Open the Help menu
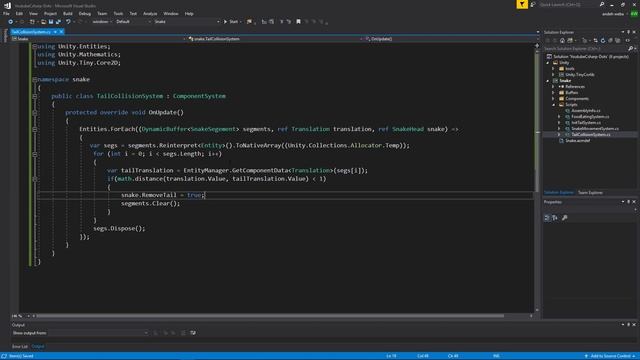 tap(189, 13)
